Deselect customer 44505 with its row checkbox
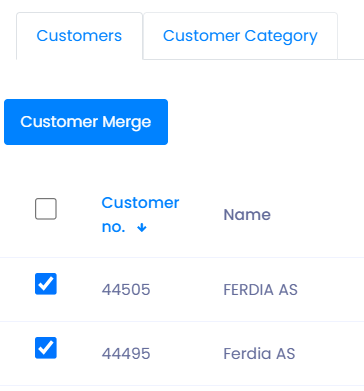The width and height of the screenshot is (364, 391). pos(46,284)
